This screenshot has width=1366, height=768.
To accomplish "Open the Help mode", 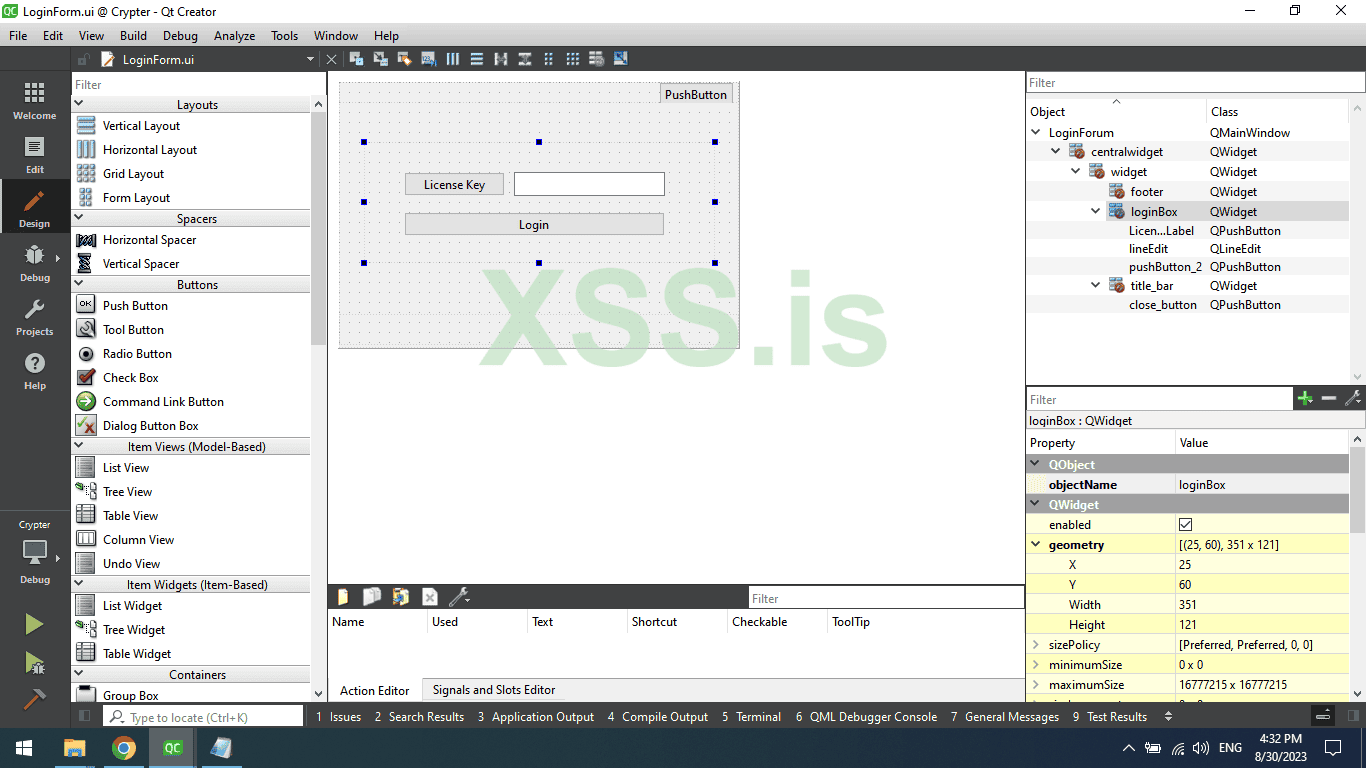I will [34, 371].
